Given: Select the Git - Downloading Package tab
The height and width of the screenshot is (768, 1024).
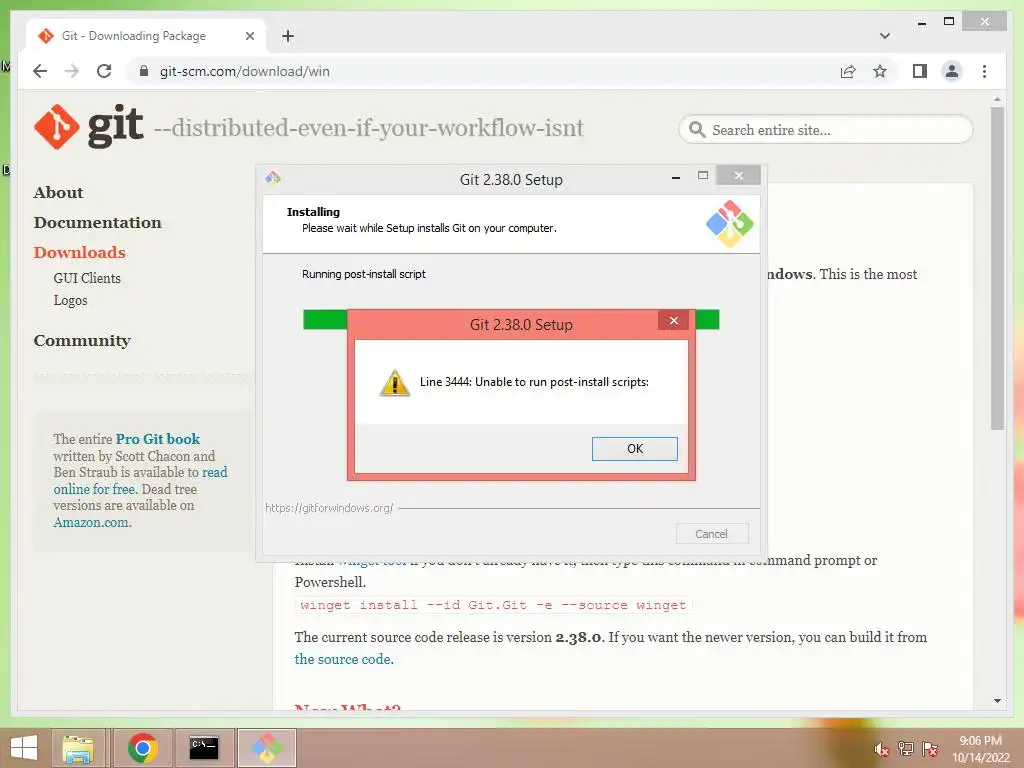Looking at the screenshot, I should tap(146, 36).
